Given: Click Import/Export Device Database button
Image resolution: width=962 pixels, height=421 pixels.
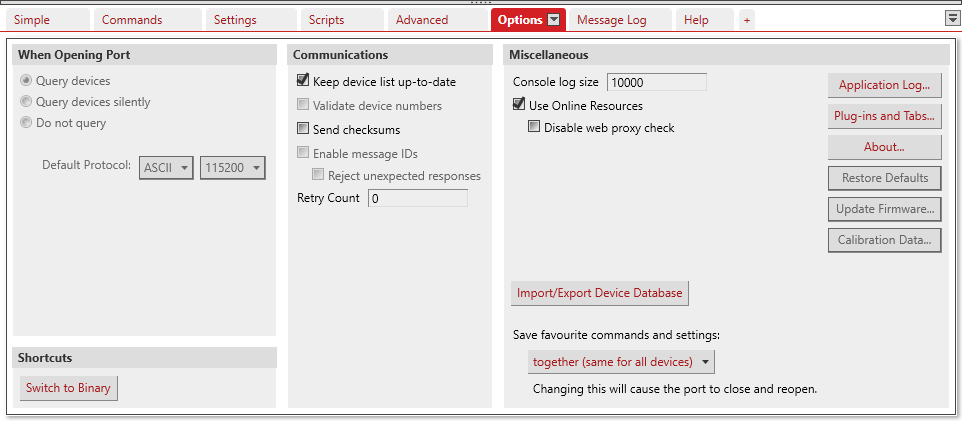Looking at the screenshot, I should [600, 293].
